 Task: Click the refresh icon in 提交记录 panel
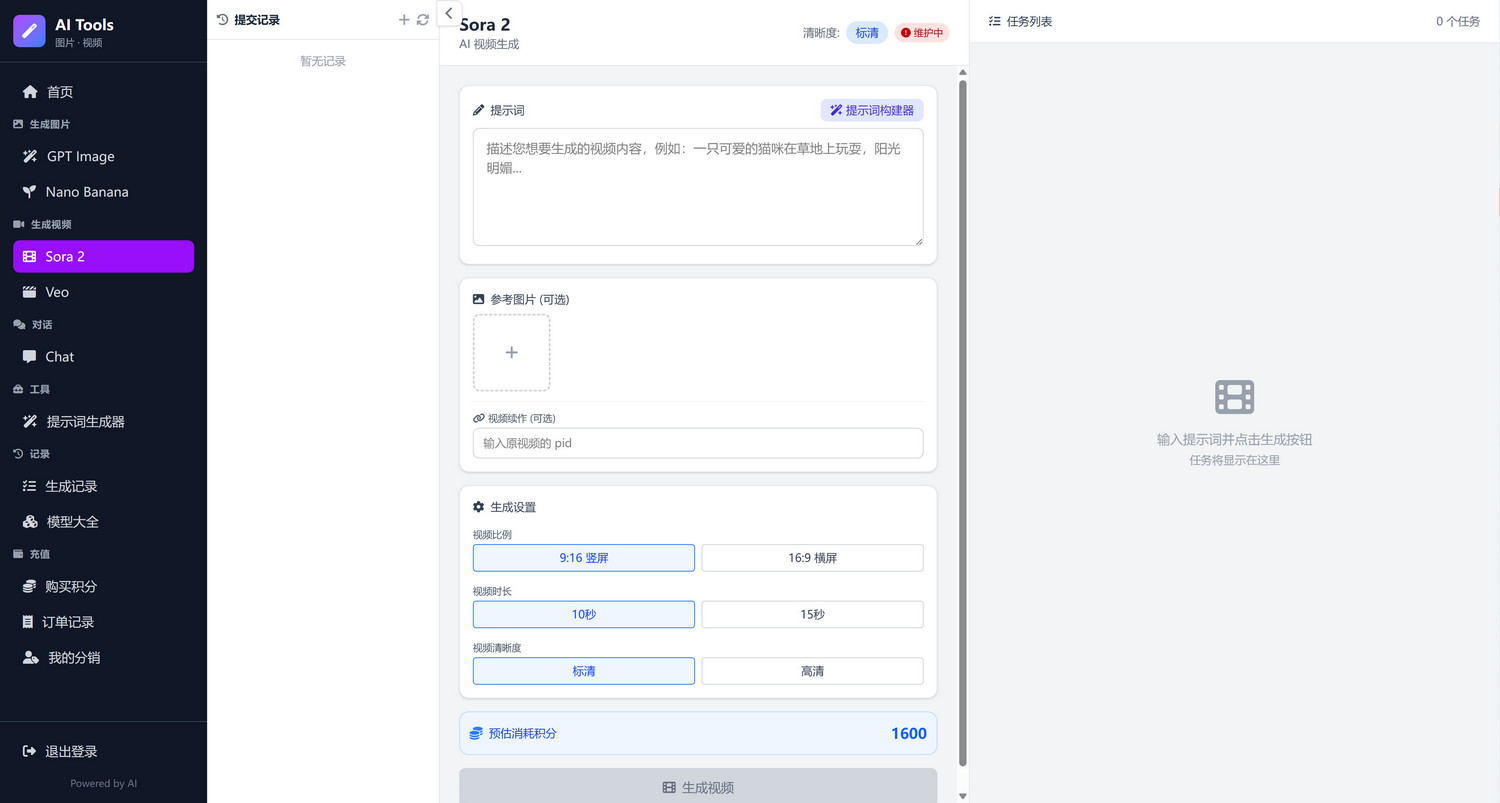423,20
